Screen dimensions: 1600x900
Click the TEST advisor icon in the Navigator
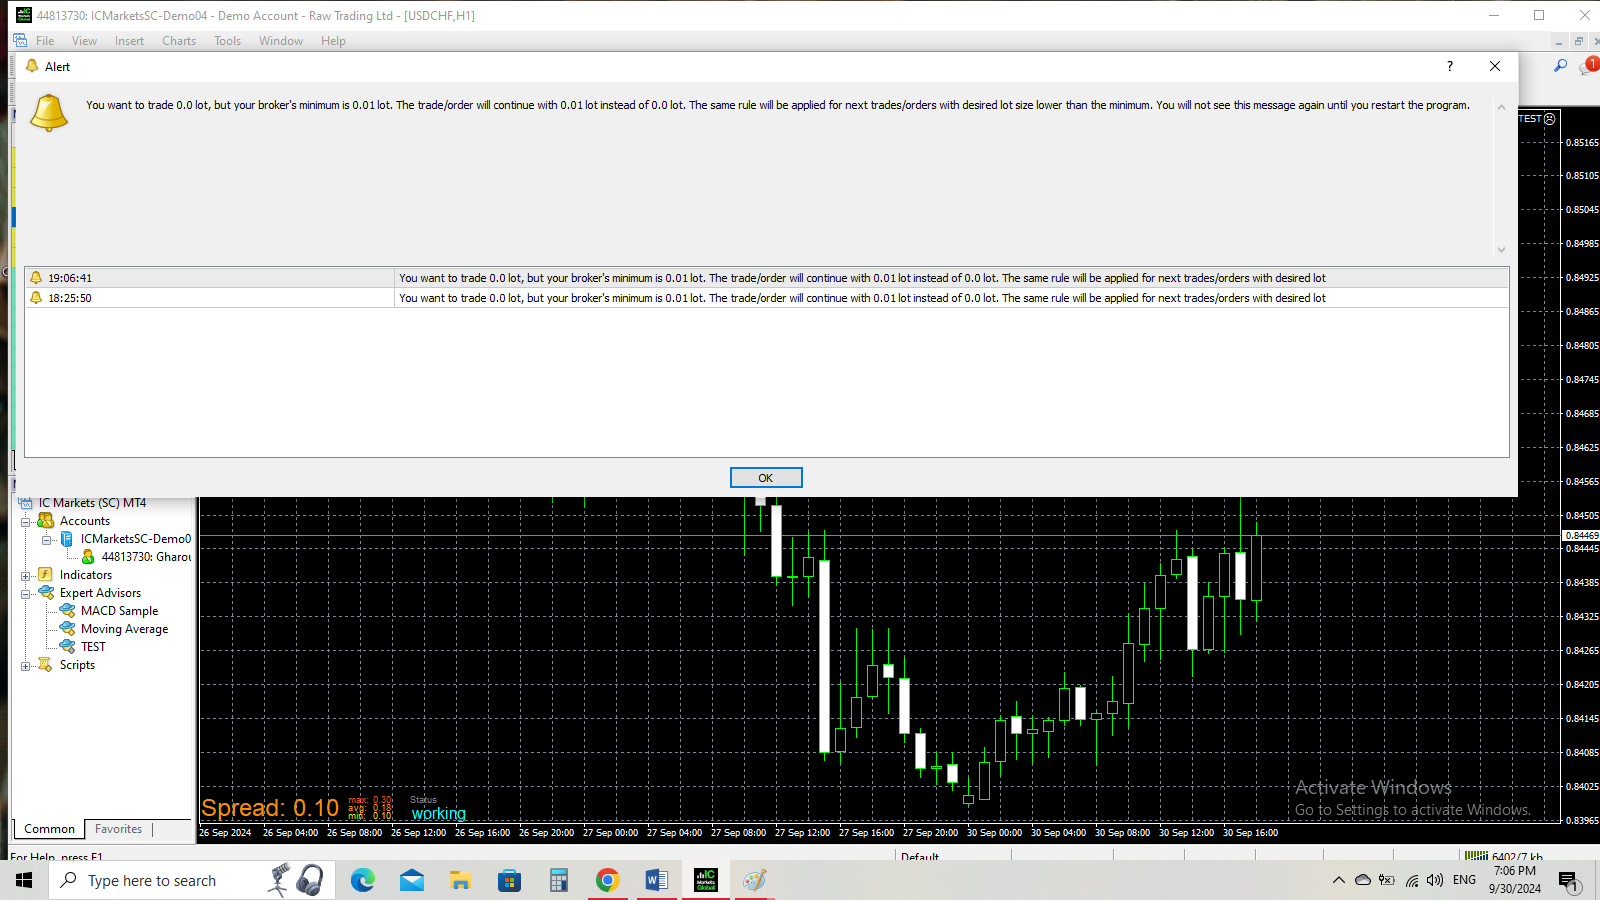pyautogui.click(x=67, y=647)
